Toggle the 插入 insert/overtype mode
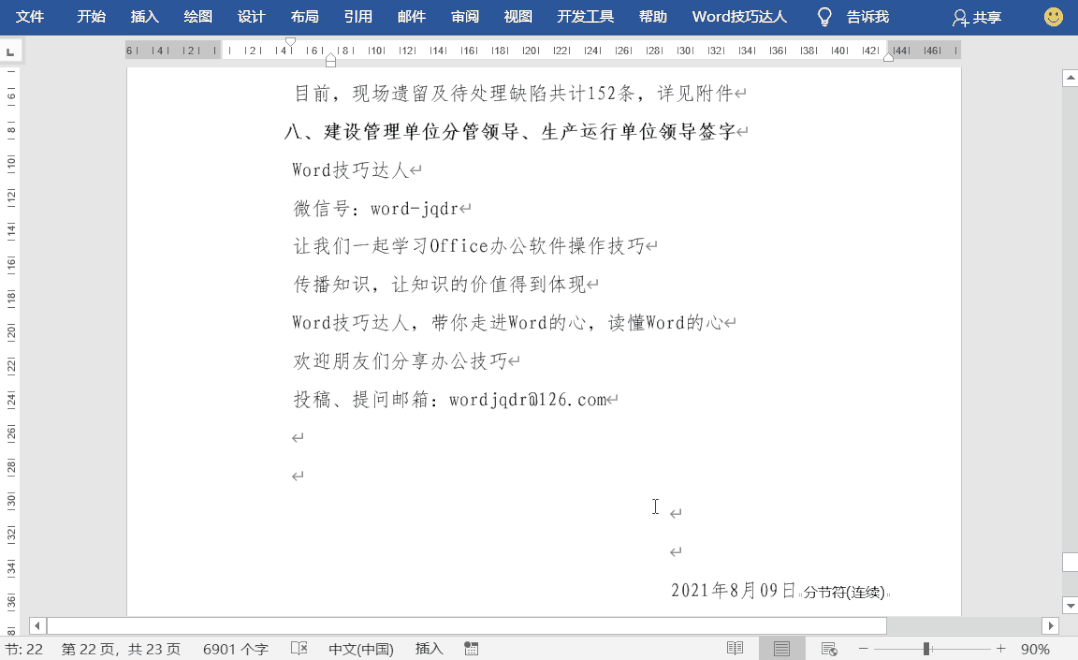The height and width of the screenshot is (660, 1078). (429, 649)
